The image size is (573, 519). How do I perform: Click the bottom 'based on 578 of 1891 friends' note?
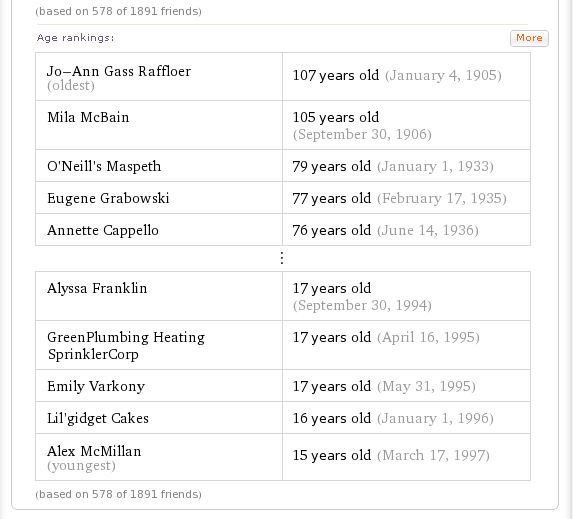(x=118, y=494)
